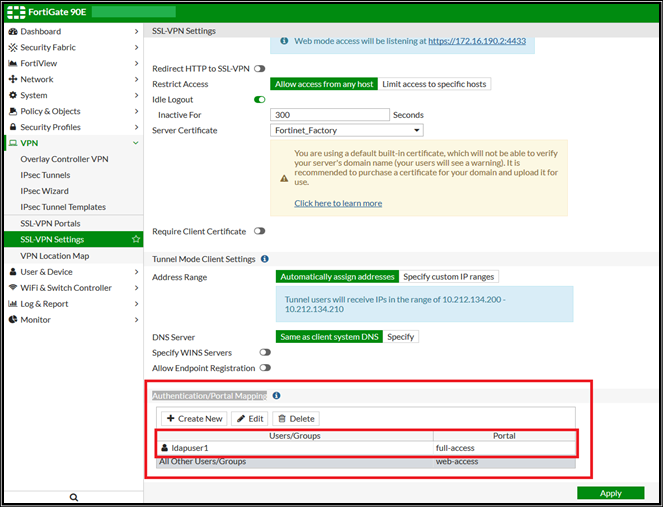
Task: Follow the 'Click here to learn more' link
Action: pyautogui.click(x=338, y=203)
